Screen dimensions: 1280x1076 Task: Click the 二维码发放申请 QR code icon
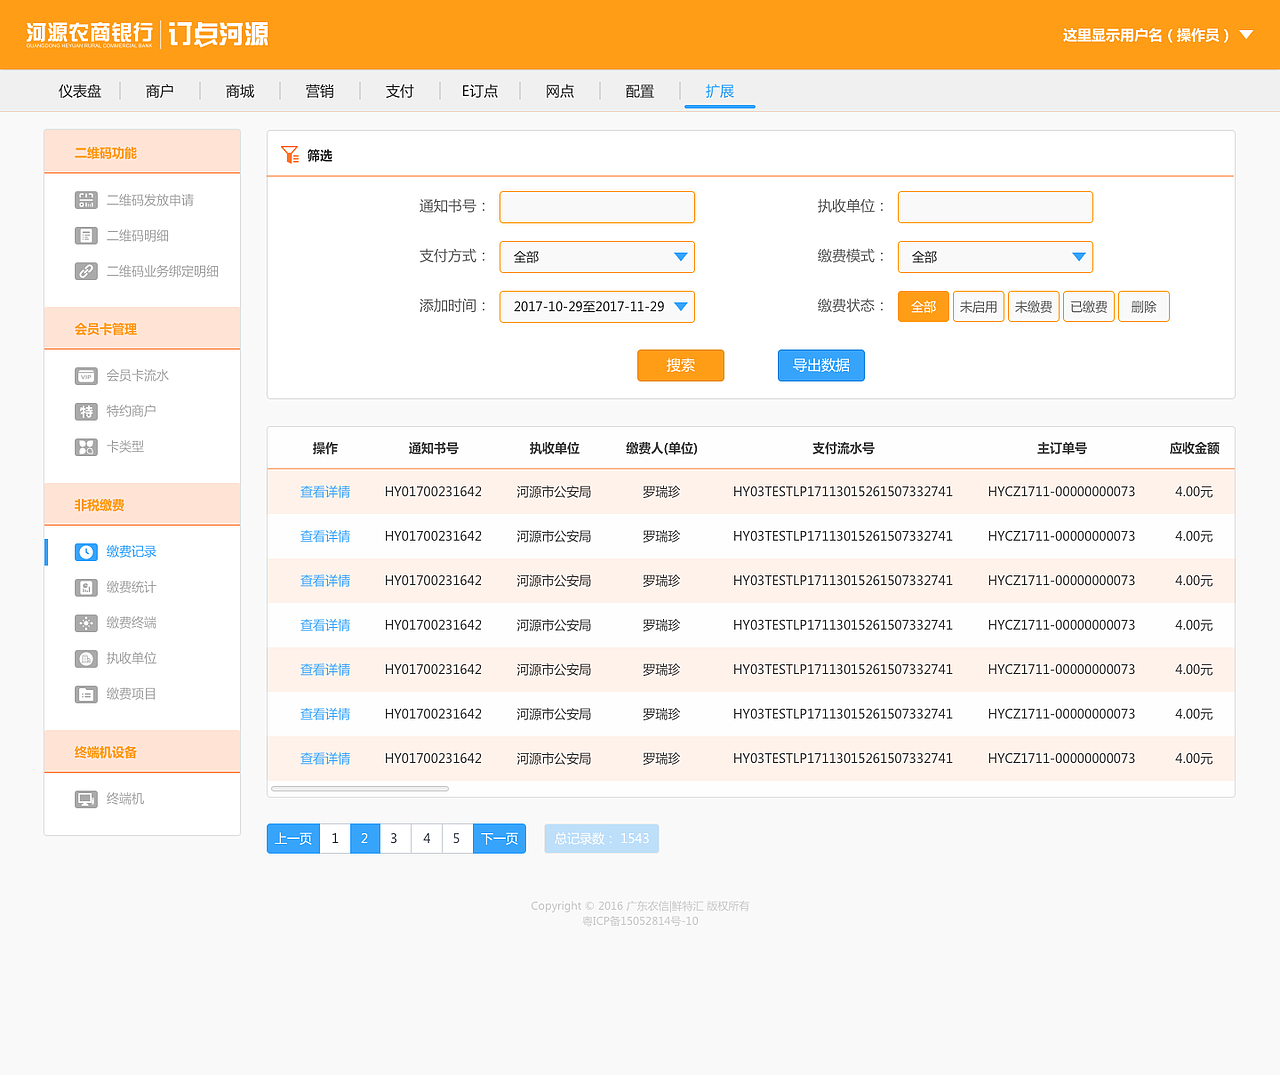(x=86, y=200)
